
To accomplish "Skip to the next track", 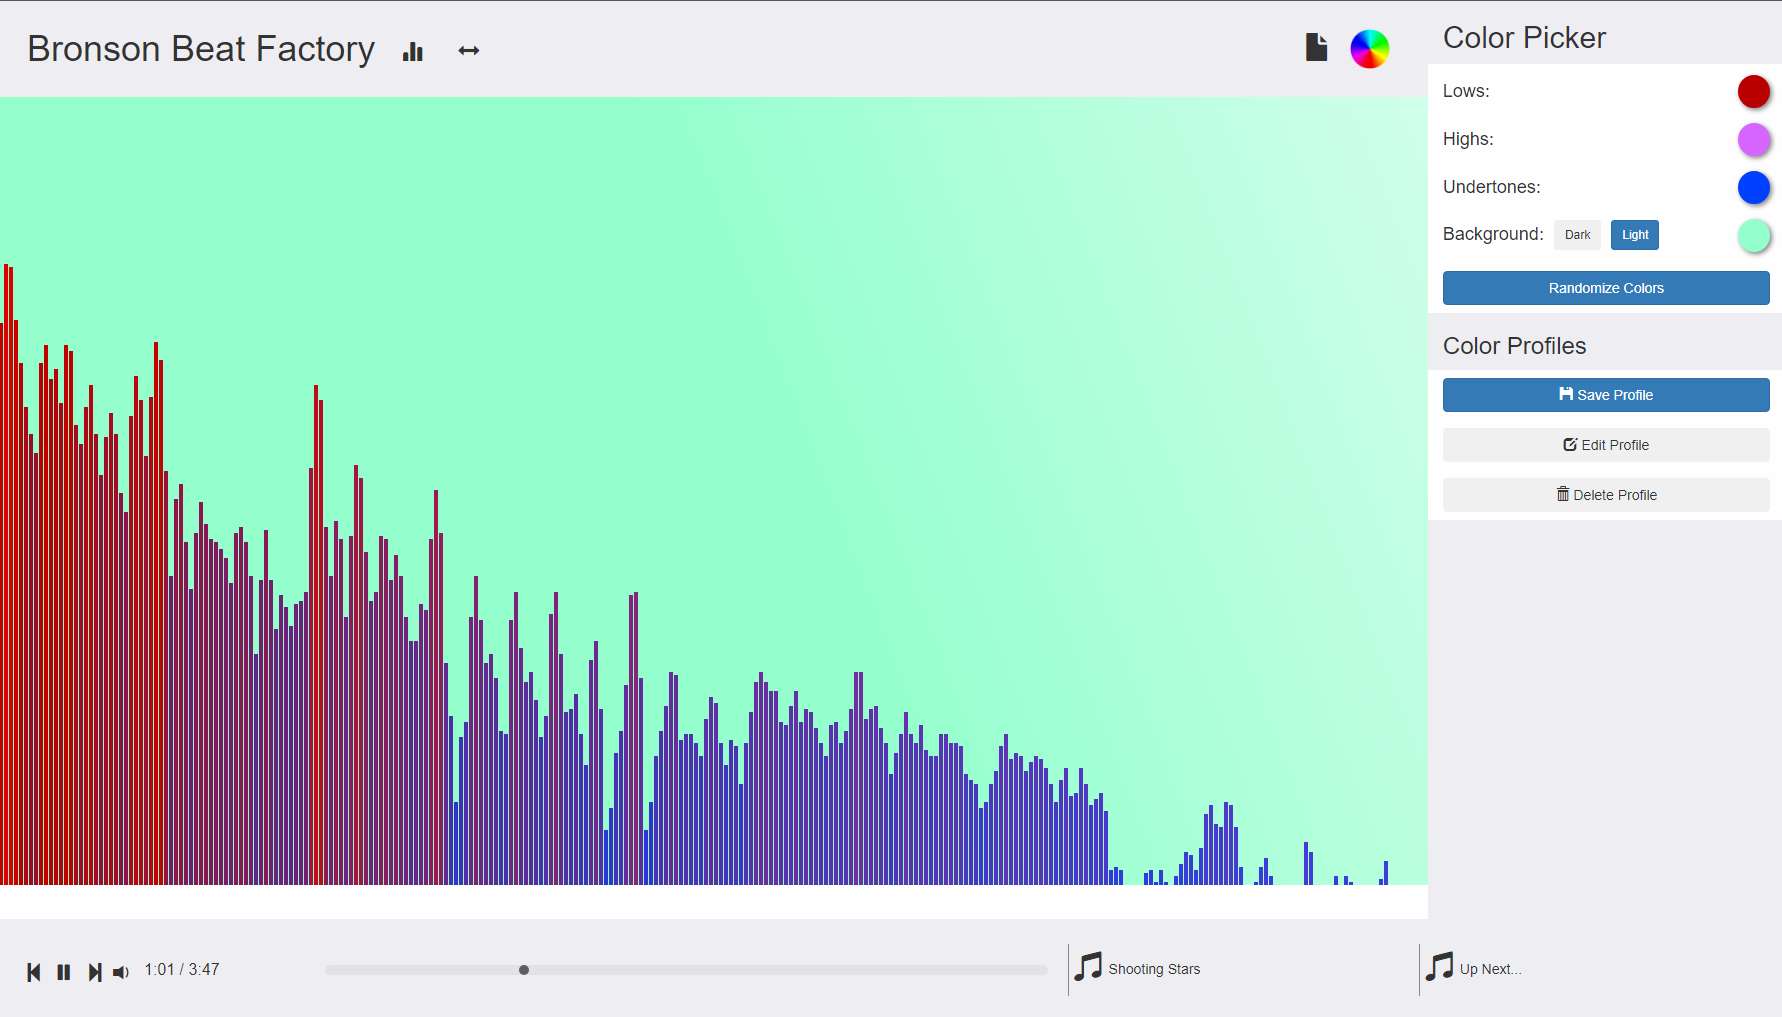I will pos(94,972).
